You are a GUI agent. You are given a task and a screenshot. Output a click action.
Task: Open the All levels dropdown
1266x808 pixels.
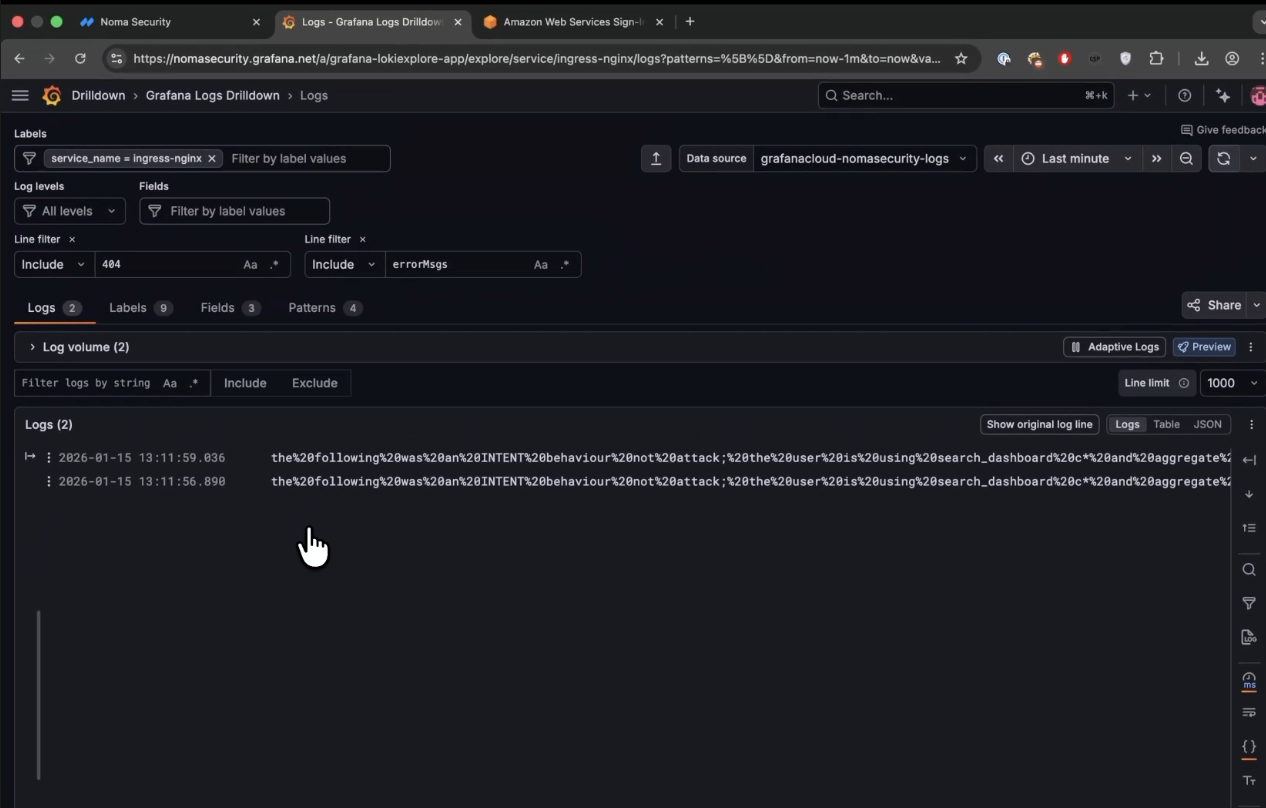pos(70,211)
